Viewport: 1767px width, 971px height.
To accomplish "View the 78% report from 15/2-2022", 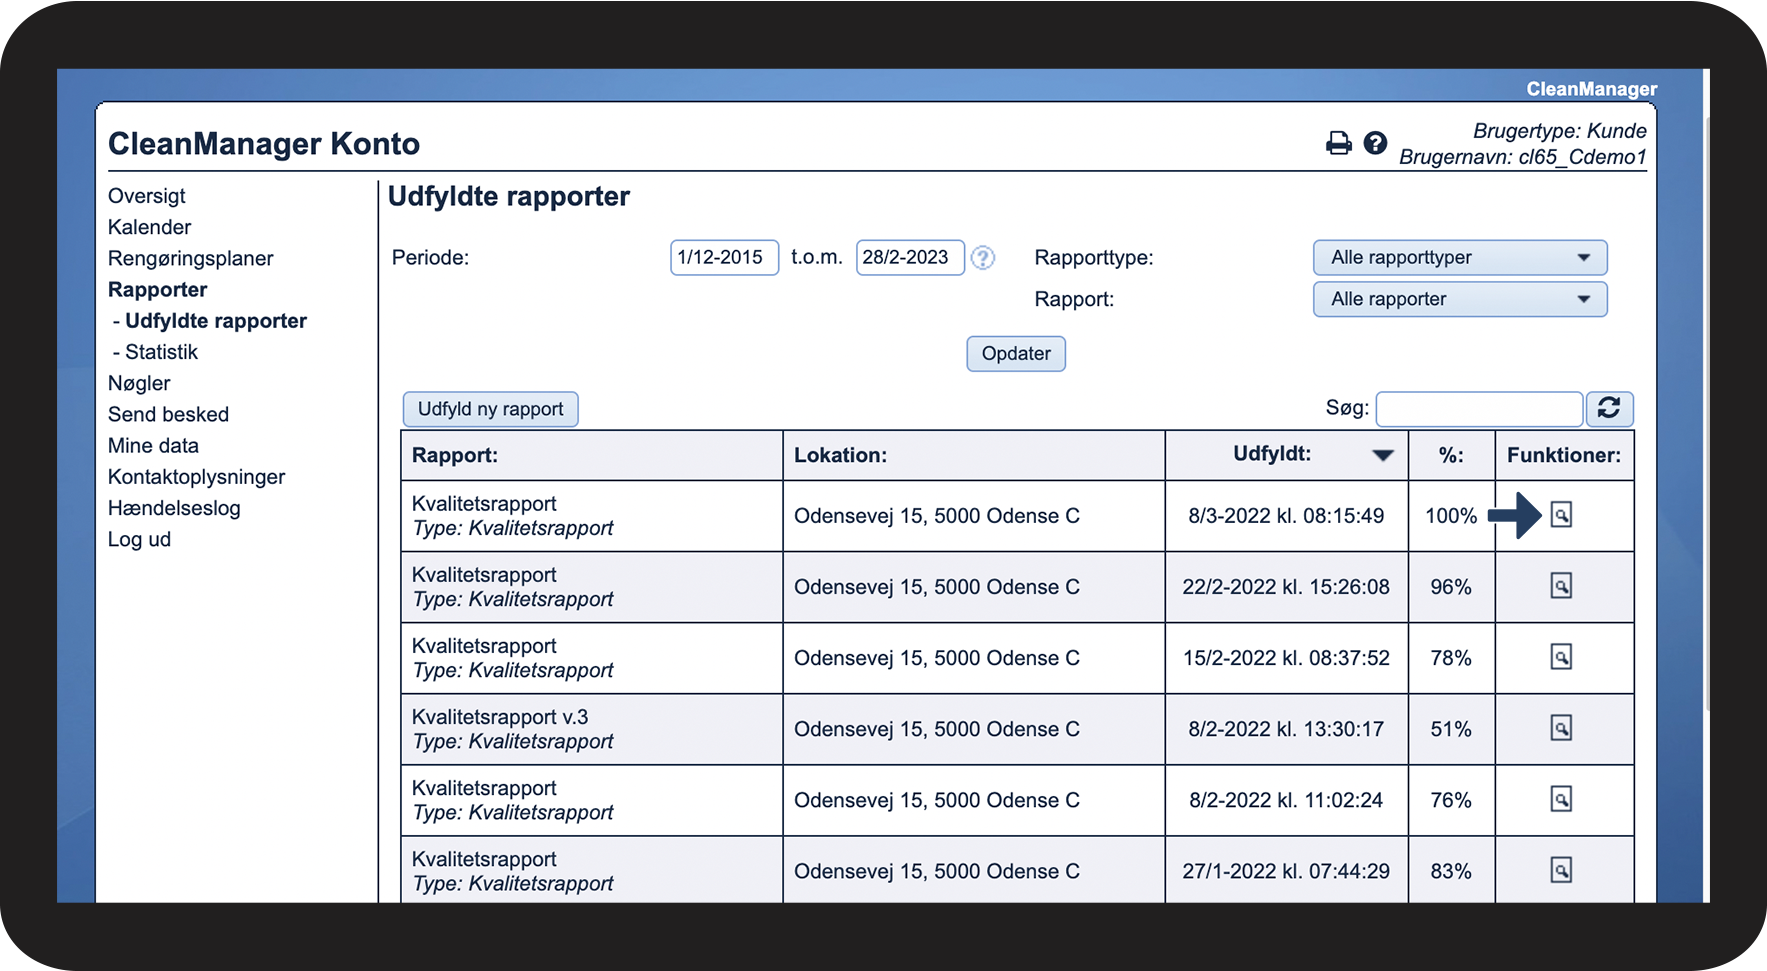I will tap(1560, 657).
